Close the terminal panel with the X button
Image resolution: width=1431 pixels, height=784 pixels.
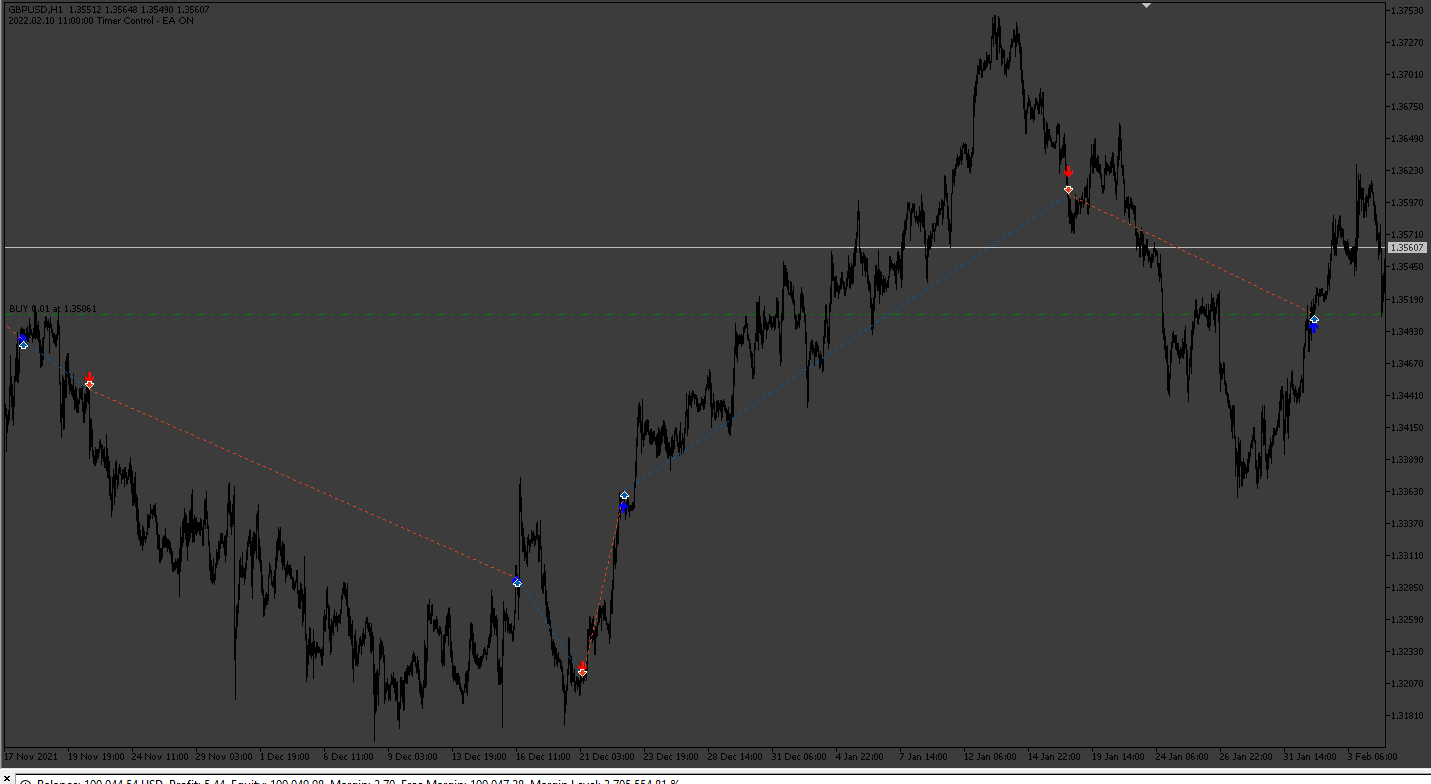click(x=6, y=778)
